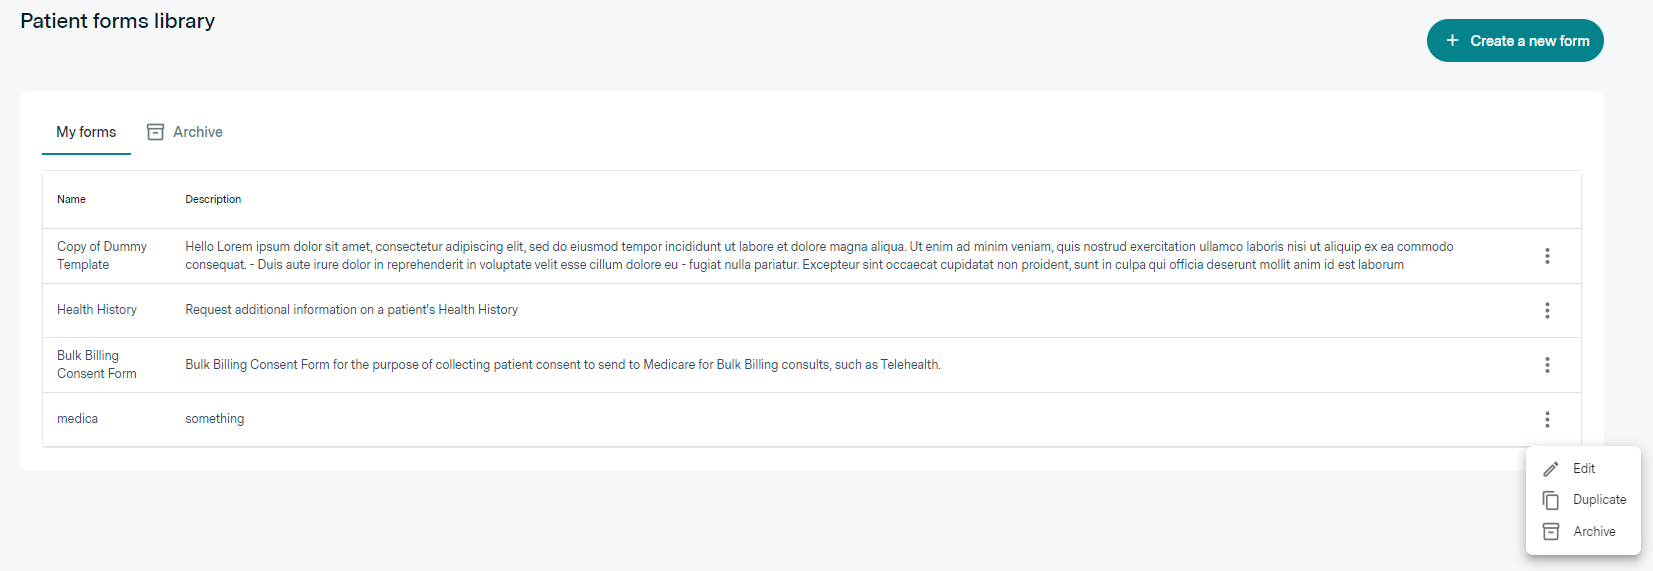Open three-dot menu for Health History row

point(1547,311)
